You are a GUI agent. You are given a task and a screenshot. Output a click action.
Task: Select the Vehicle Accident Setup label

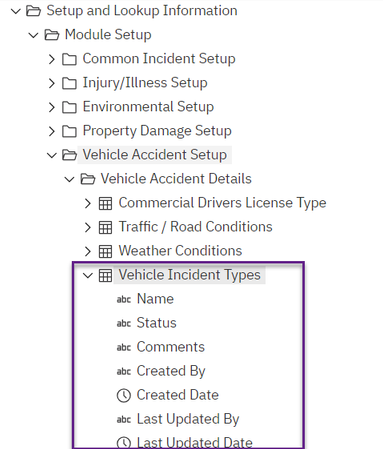click(155, 155)
